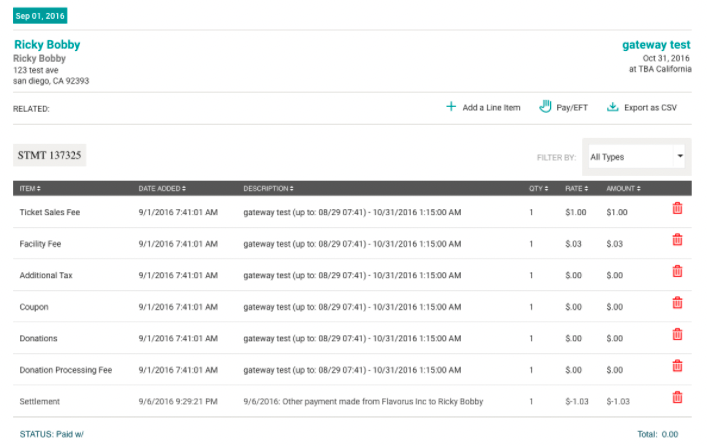Open the Ricky Bobby customer link
This screenshot has height=446, width=707.
point(47,45)
